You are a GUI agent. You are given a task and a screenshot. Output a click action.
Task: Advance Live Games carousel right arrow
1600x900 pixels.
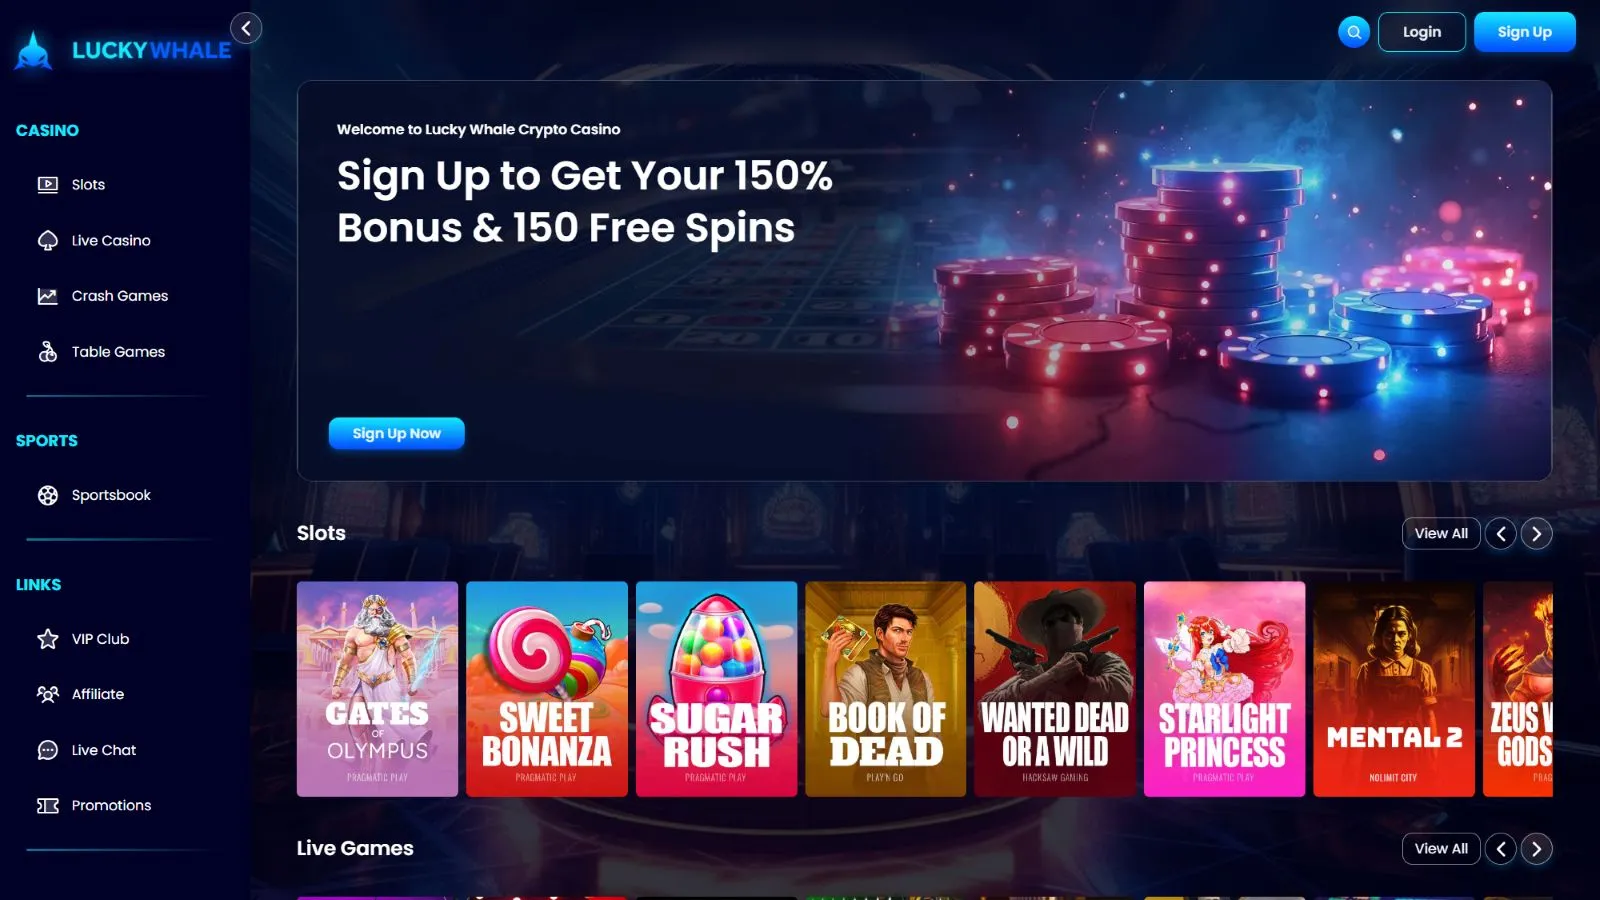tap(1537, 849)
